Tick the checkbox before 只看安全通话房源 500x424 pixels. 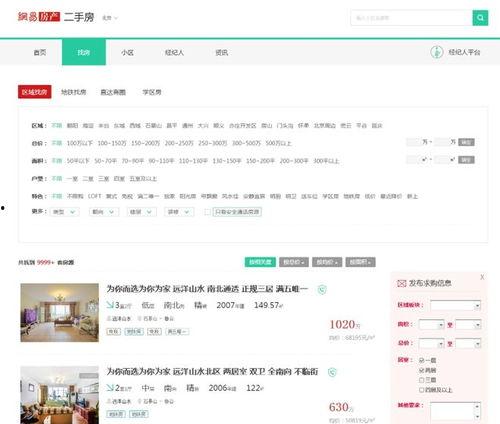point(207,212)
